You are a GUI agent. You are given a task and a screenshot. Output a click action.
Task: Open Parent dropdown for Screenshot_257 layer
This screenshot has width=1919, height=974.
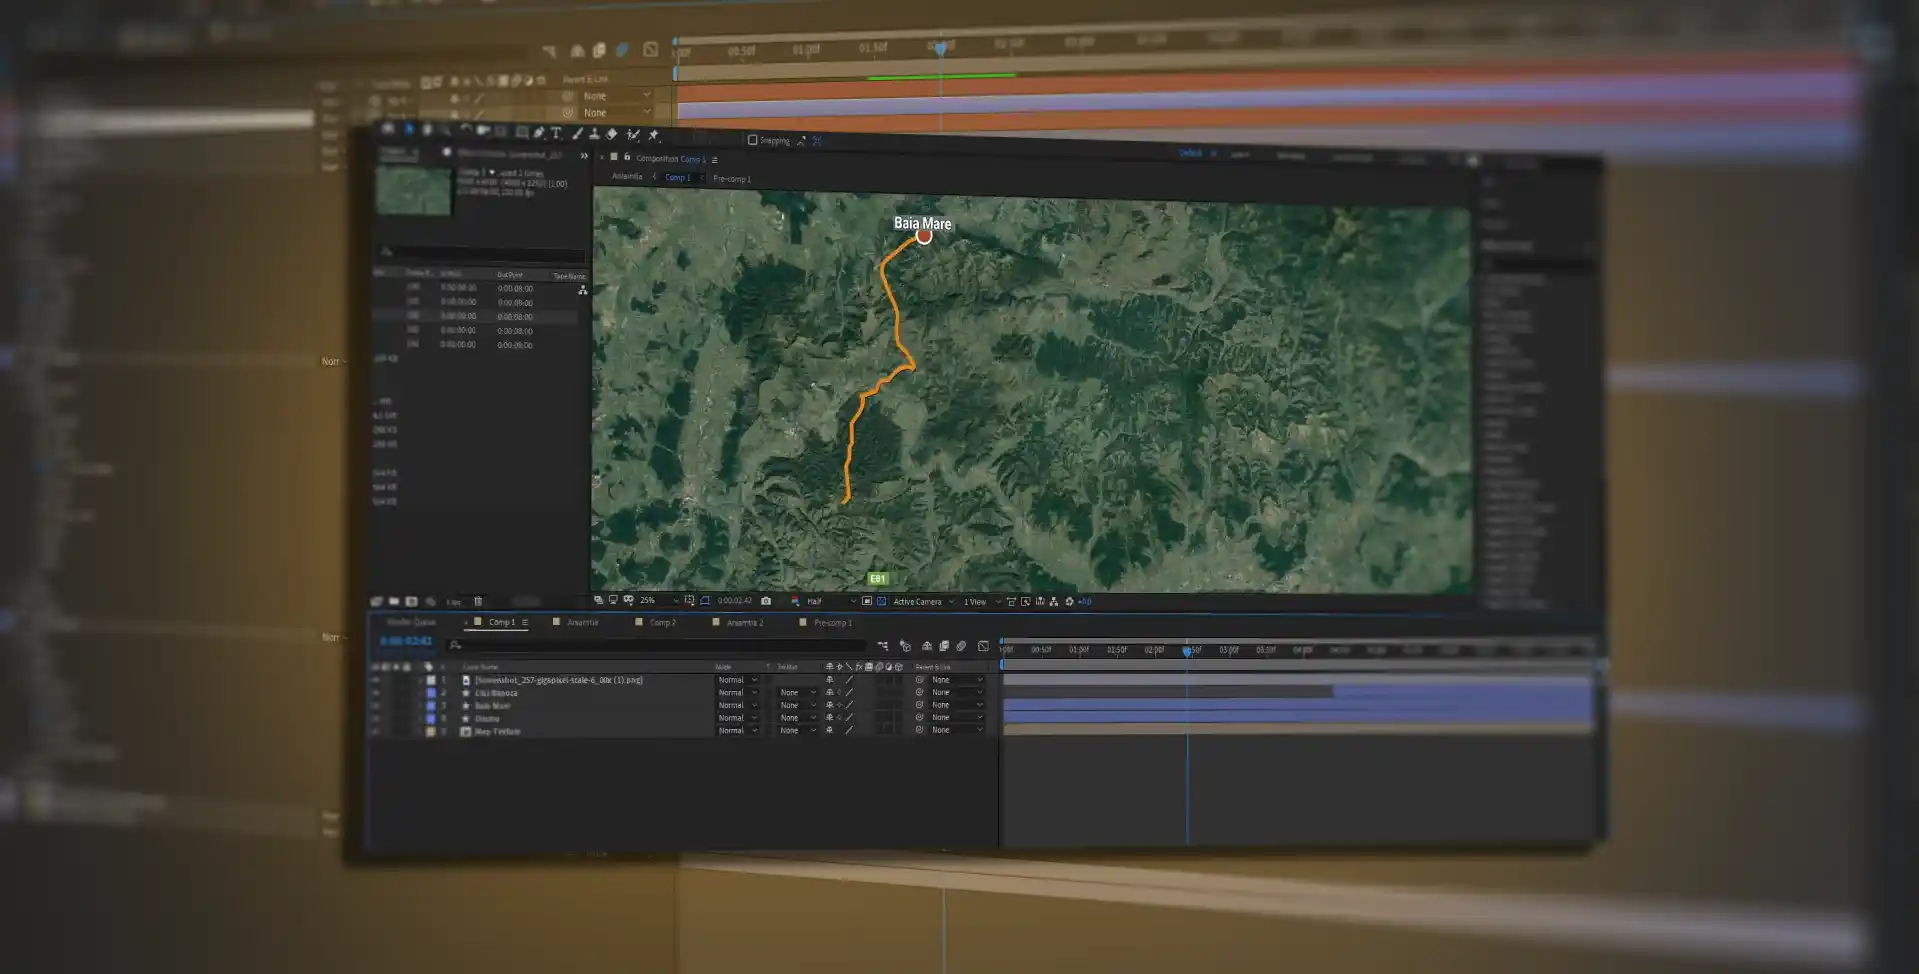pos(957,680)
